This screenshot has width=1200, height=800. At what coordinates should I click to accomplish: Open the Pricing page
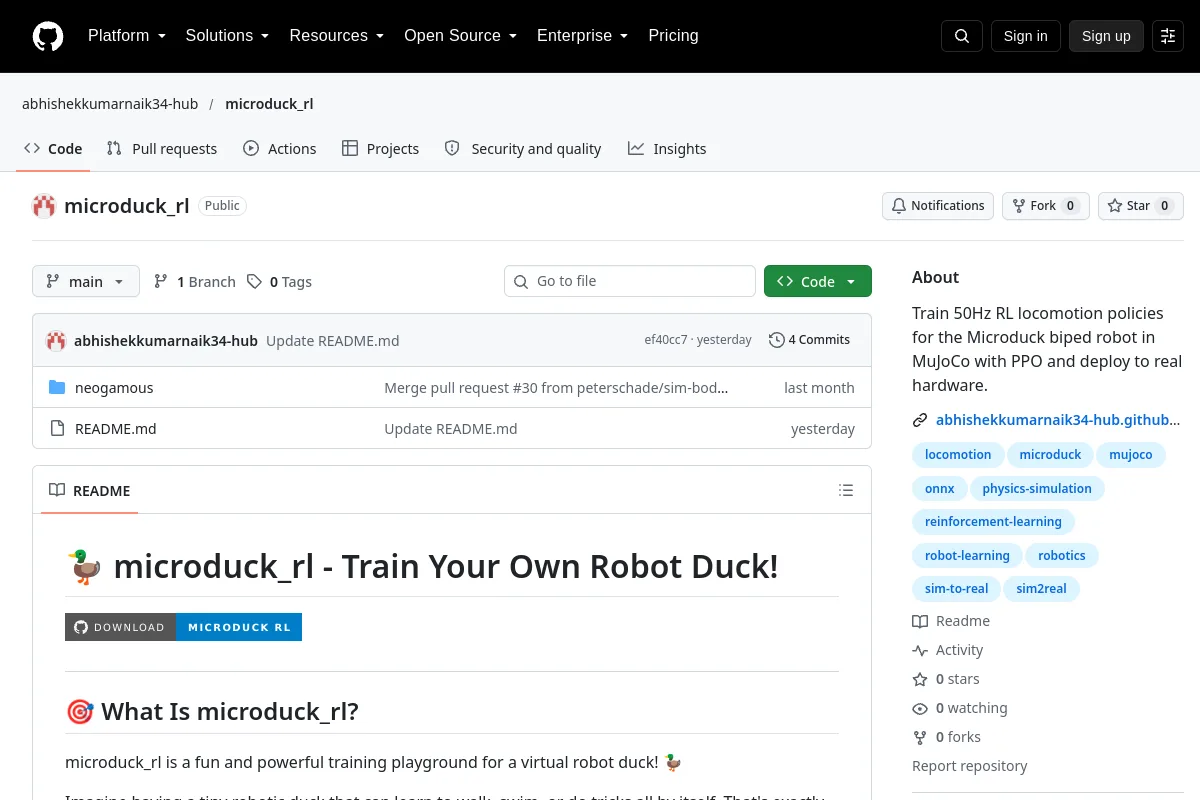[673, 36]
